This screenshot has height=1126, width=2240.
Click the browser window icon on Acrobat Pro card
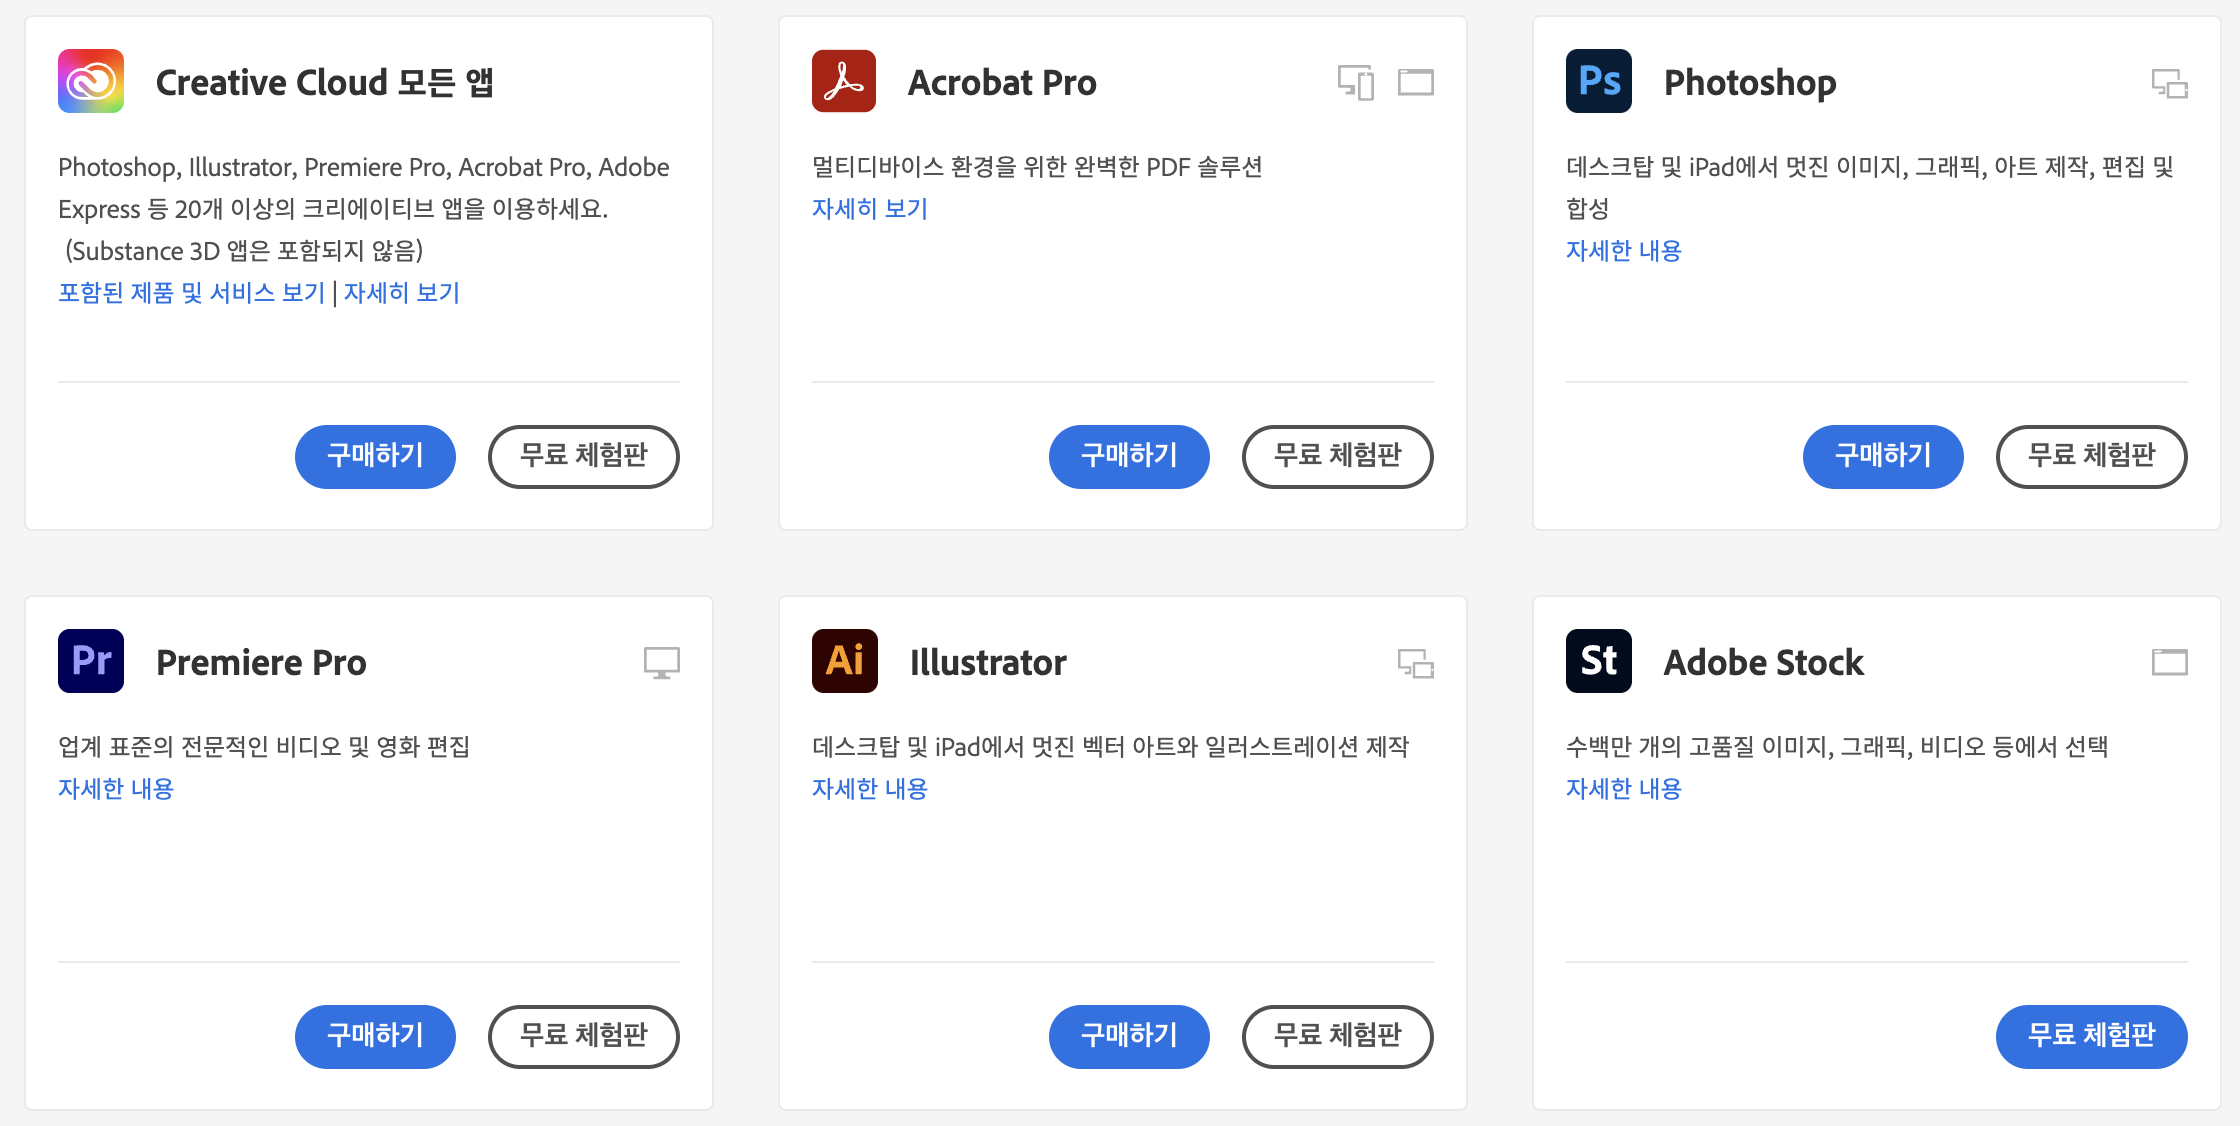point(1415,82)
